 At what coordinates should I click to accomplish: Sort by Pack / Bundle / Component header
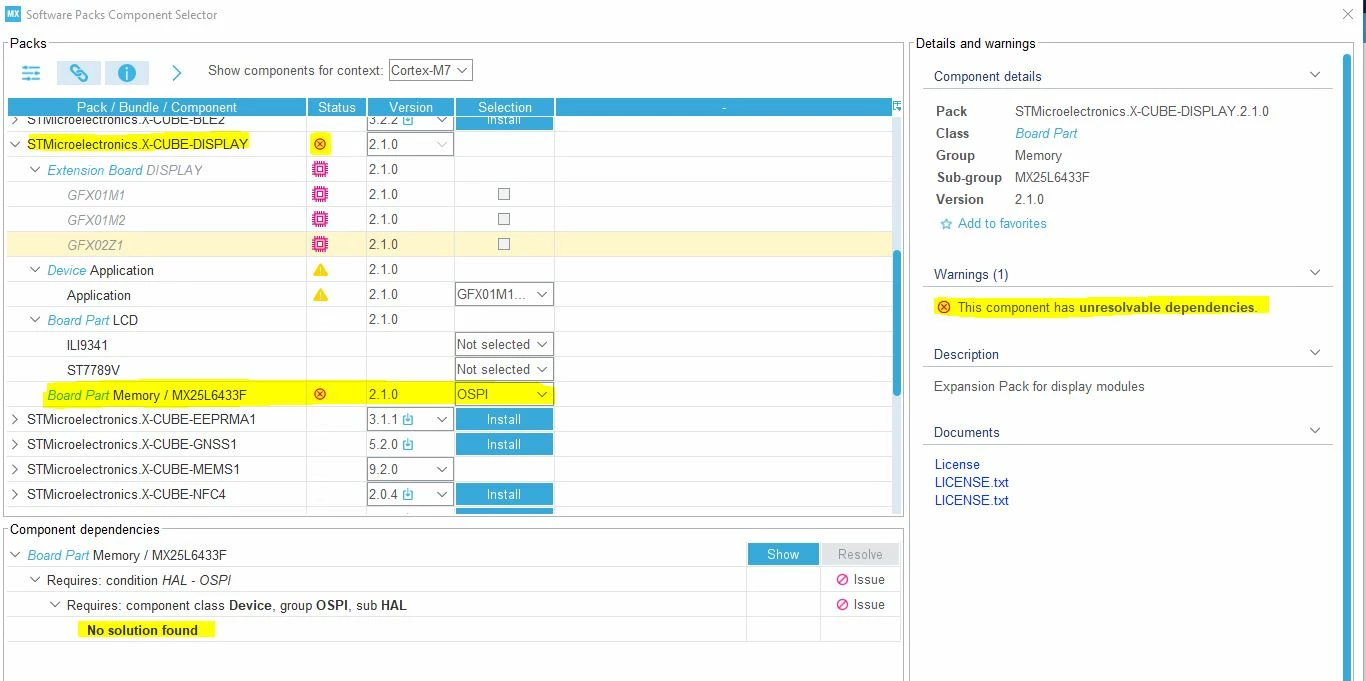tap(157, 107)
